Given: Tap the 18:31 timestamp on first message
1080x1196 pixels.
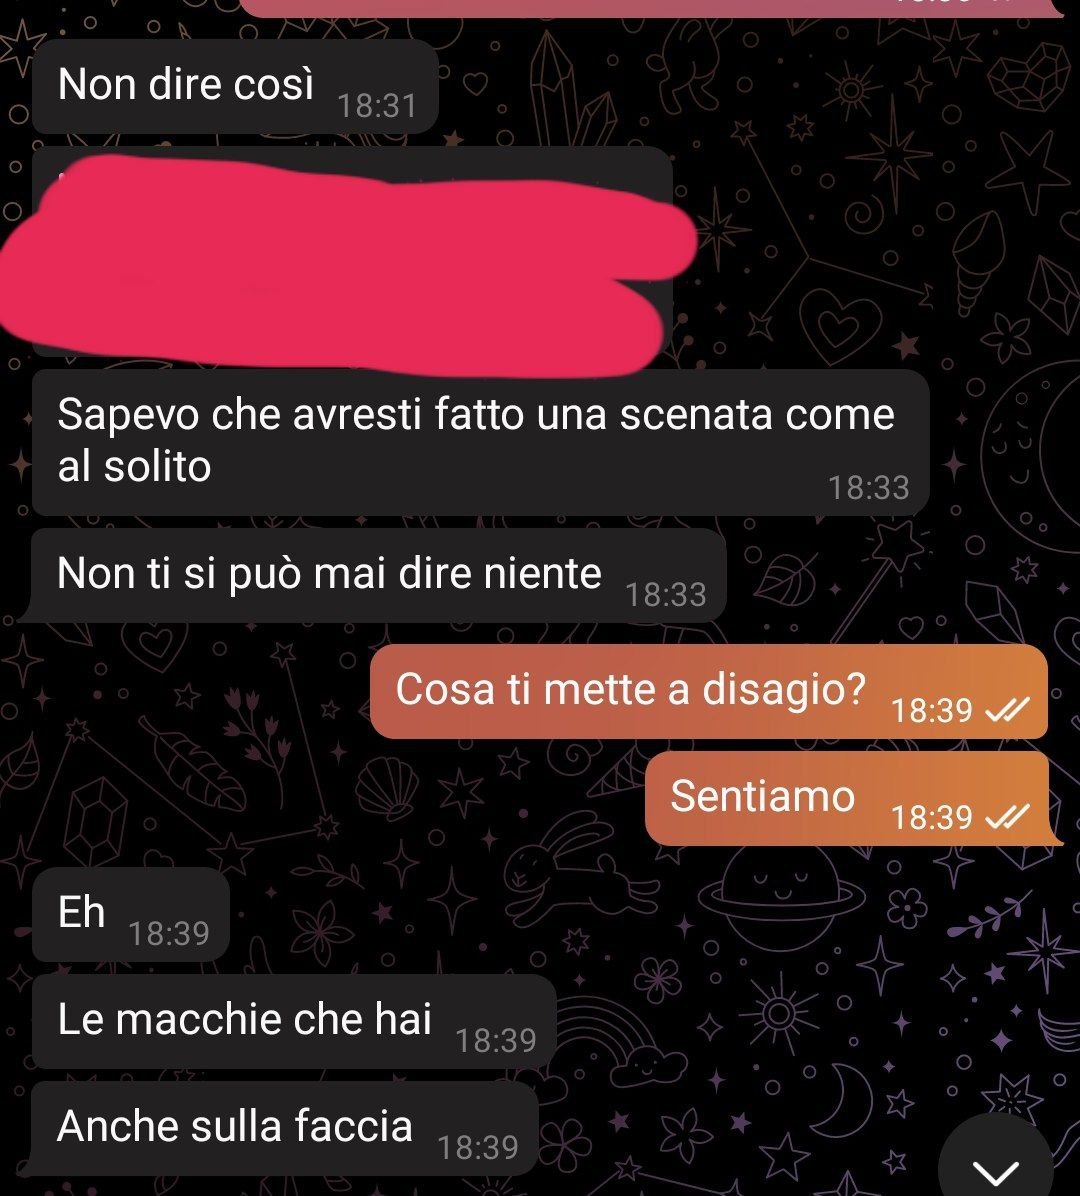Looking at the screenshot, I should click(x=377, y=106).
